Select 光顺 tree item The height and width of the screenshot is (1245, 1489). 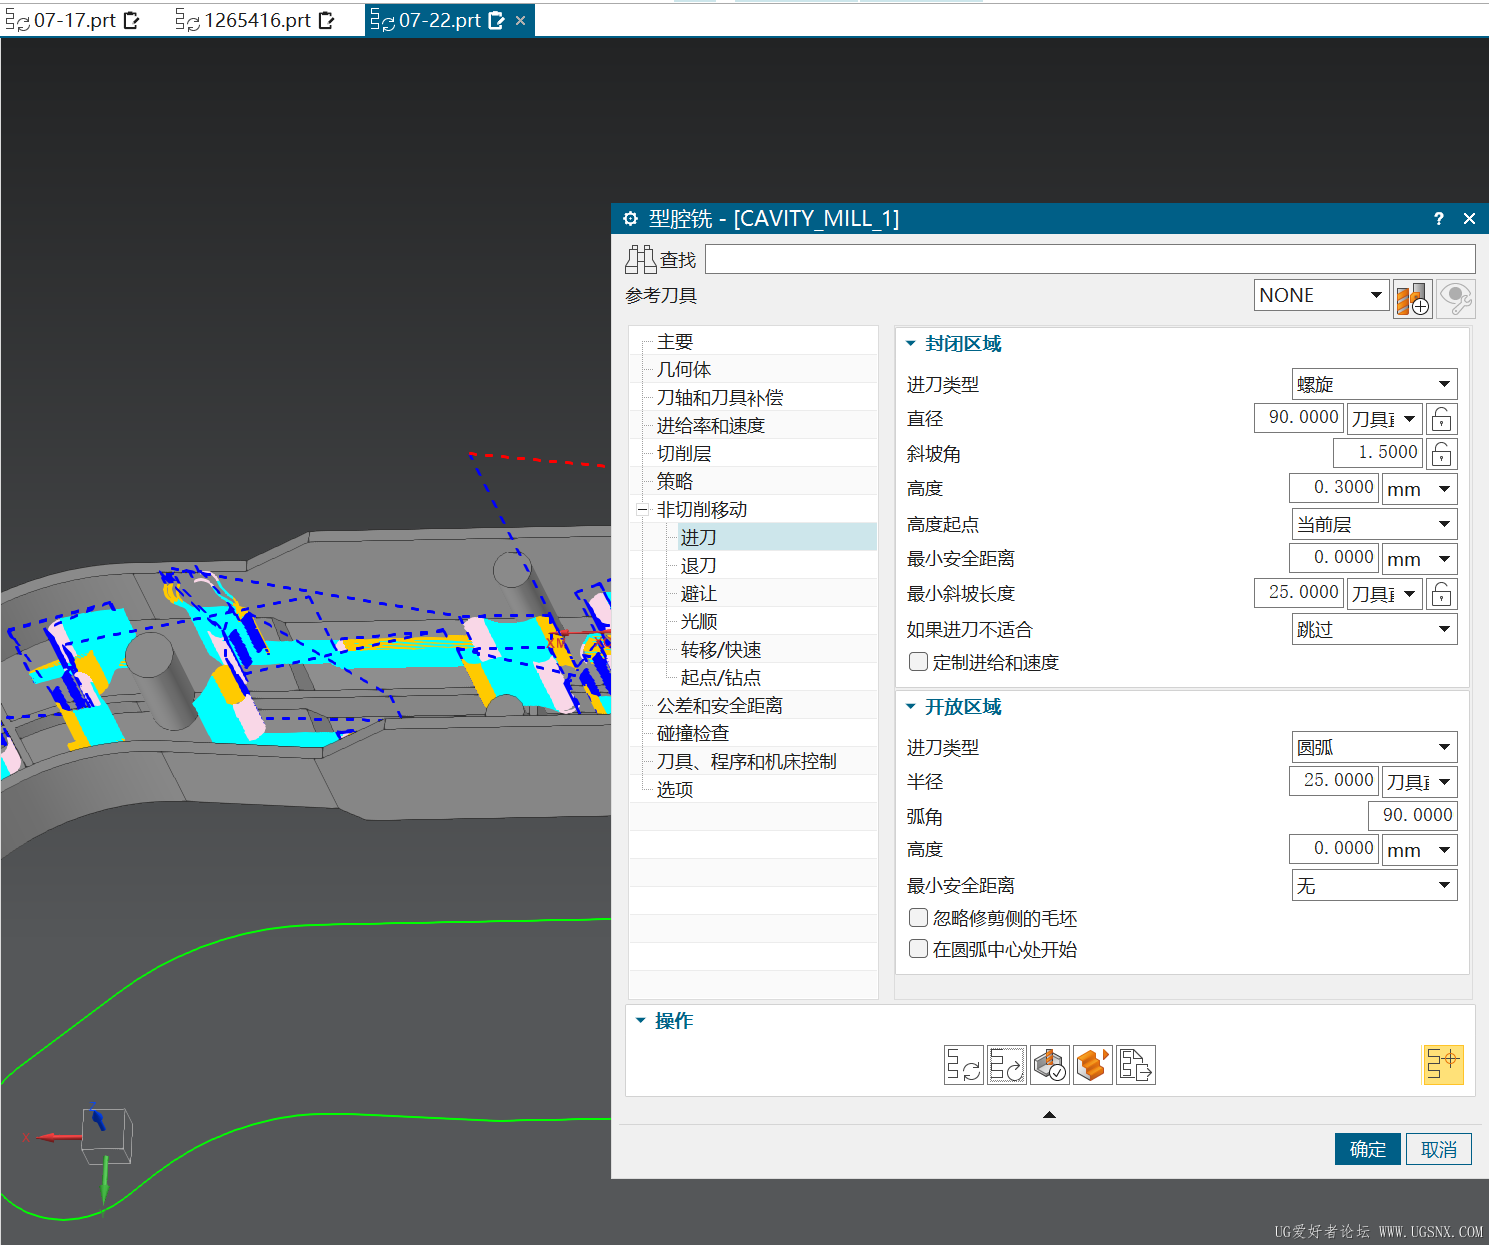698,622
